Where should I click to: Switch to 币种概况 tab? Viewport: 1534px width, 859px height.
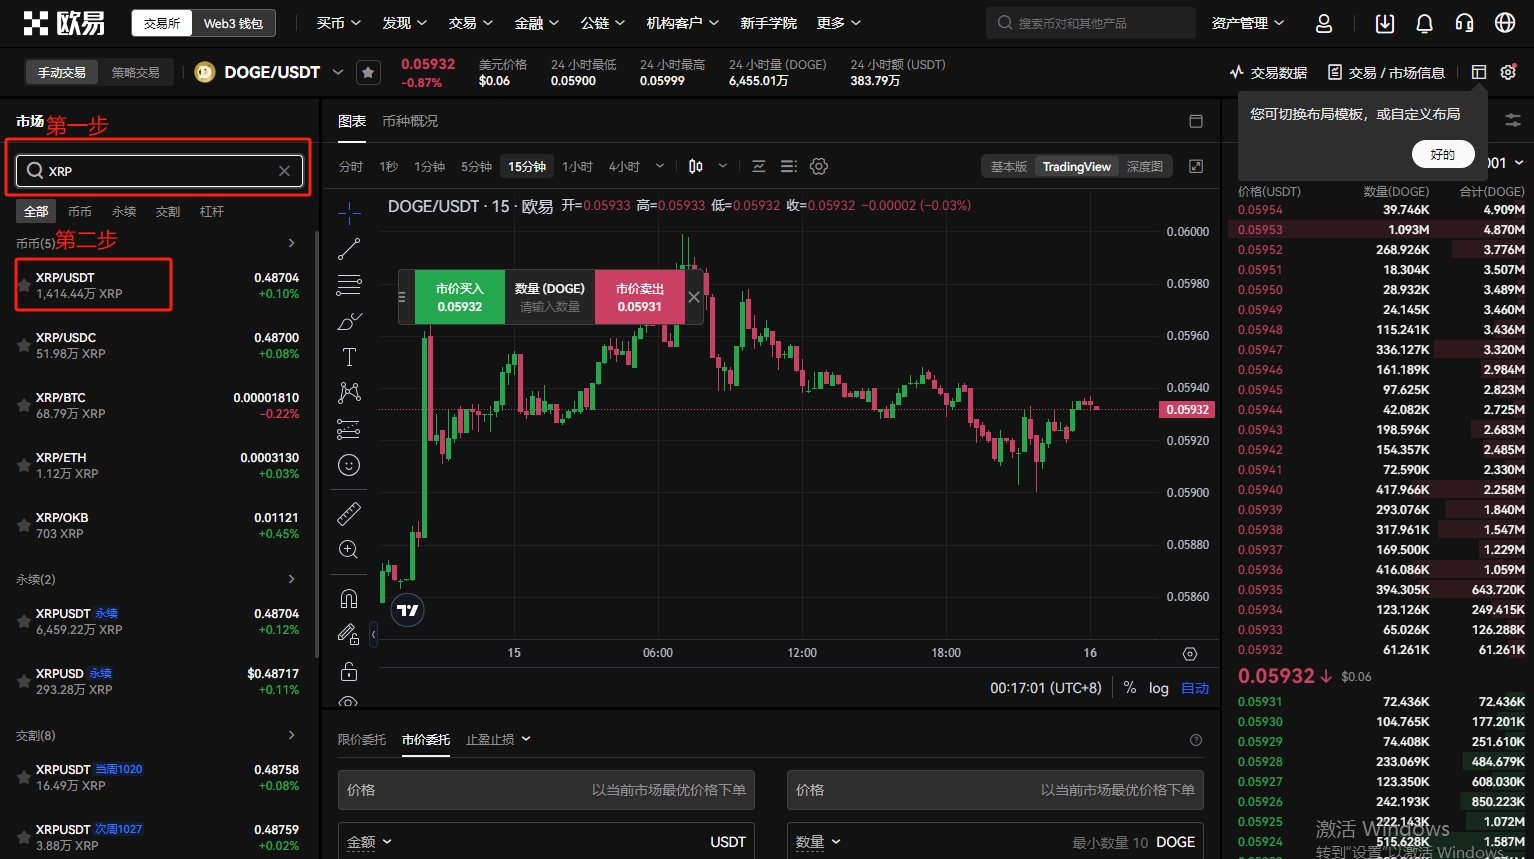(410, 121)
